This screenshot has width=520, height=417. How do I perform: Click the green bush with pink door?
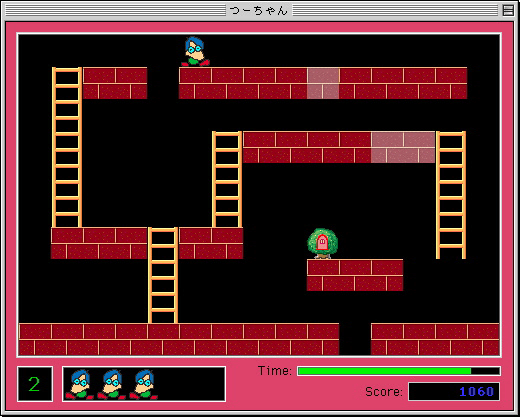(x=322, y=243)
